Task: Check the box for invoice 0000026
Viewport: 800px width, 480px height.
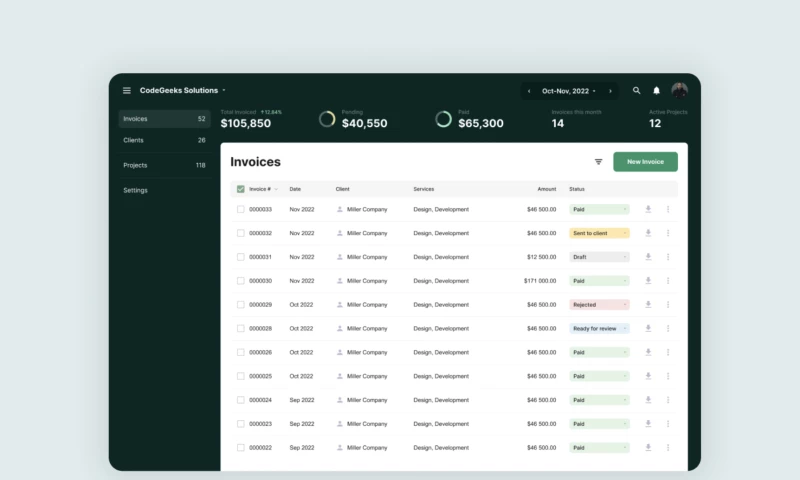Action: pyautogui.click(x=240, y=352)
